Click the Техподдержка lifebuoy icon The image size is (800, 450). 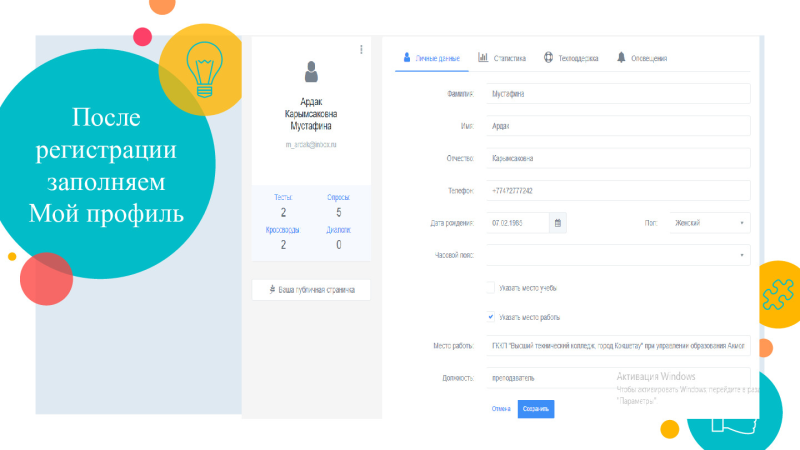(x=548, y=57)
